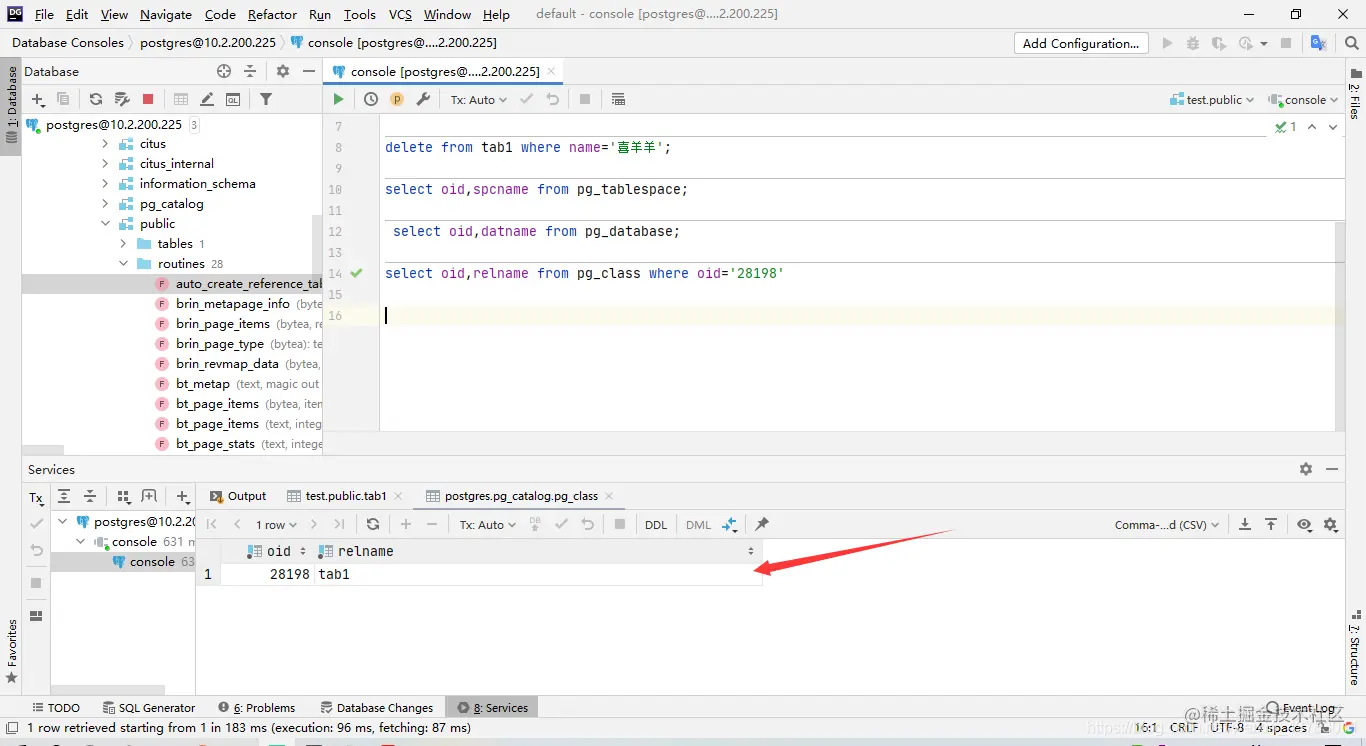Open 6: Problems tool window

pos(257,707)
